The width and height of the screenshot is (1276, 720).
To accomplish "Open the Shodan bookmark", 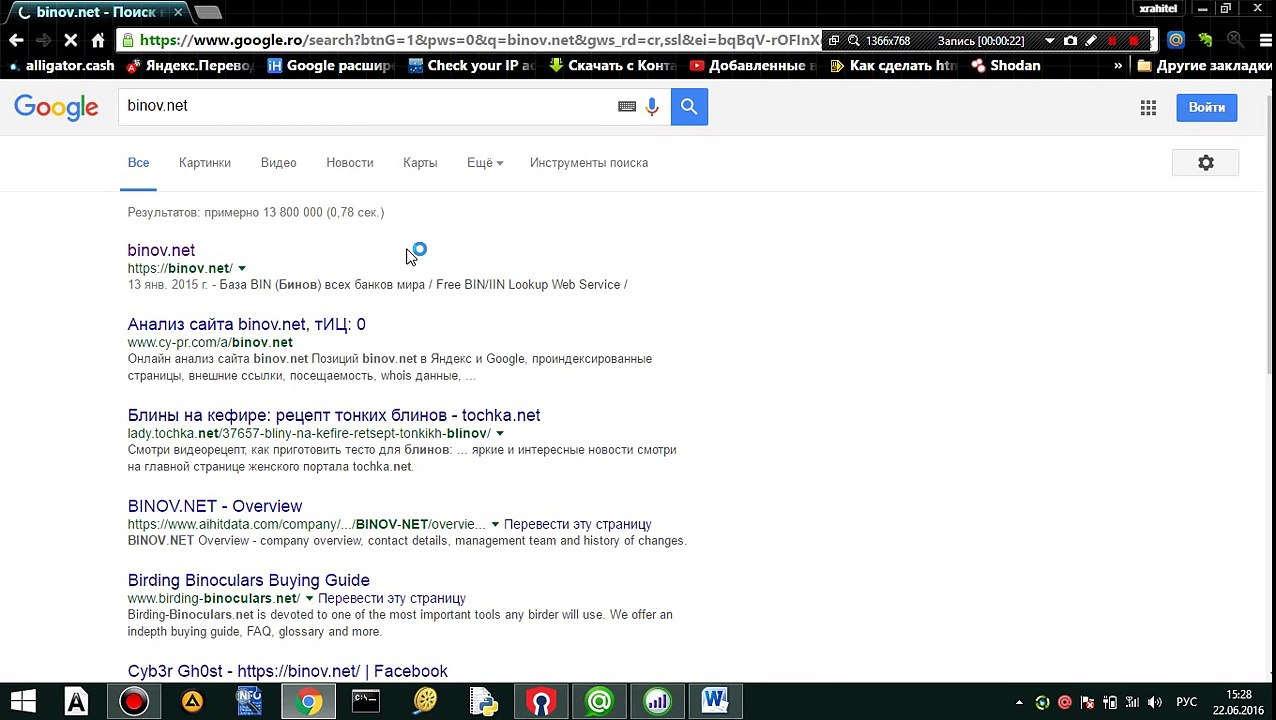I will [x=1006, y=66].
